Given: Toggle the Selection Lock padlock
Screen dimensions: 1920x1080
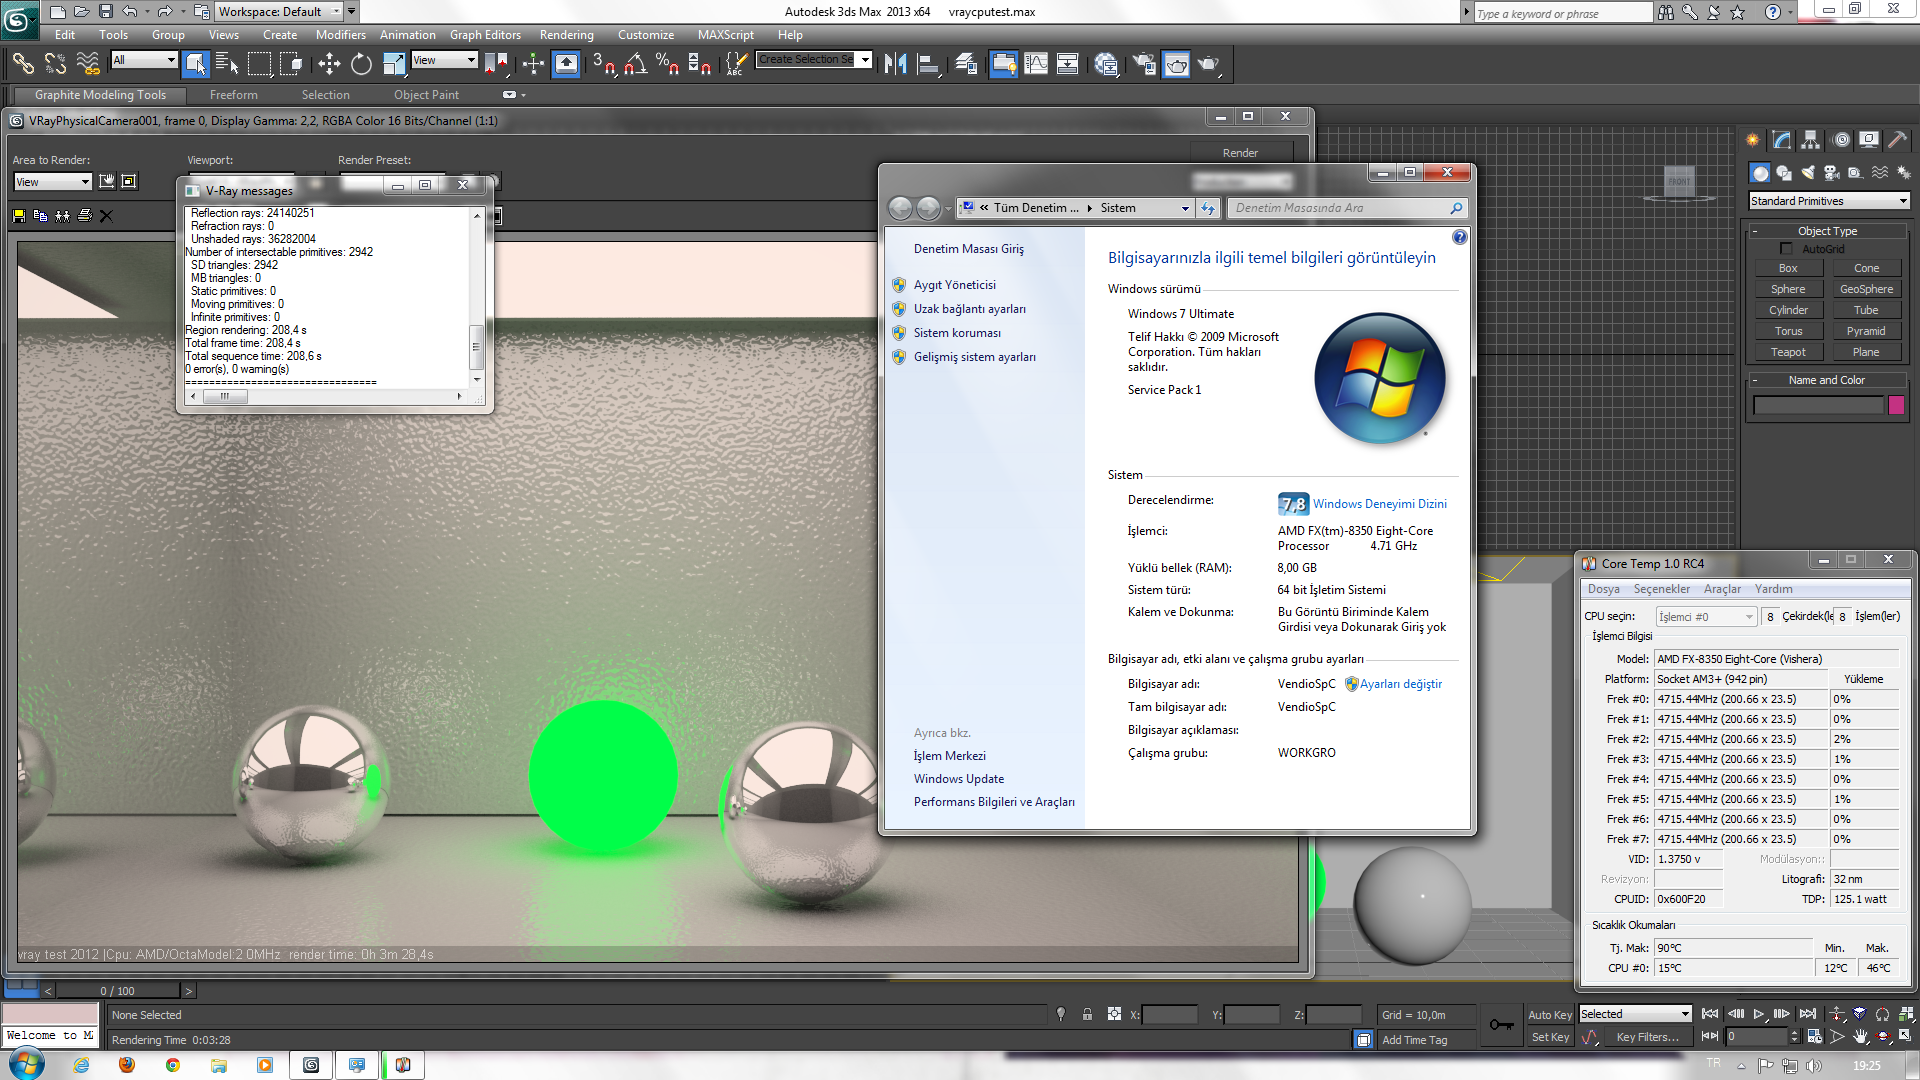Looking at the screenshot, I should 1087,1015.
